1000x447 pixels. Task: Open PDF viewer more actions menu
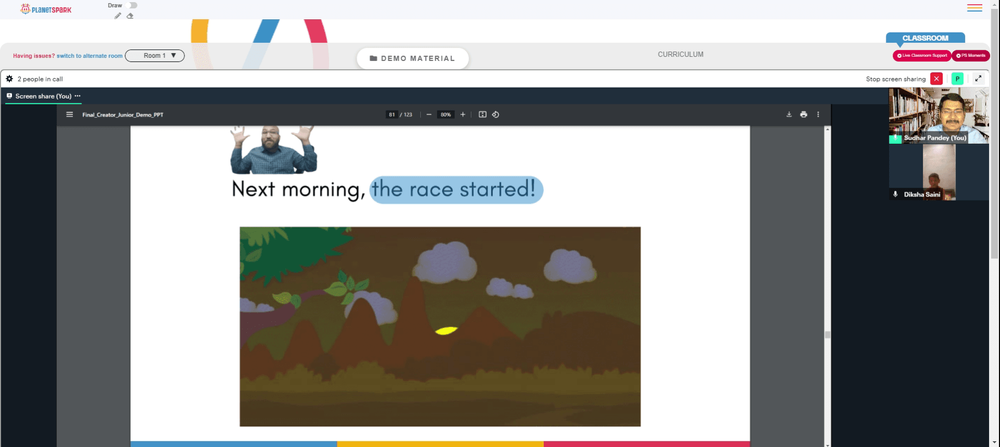(818, 115)
